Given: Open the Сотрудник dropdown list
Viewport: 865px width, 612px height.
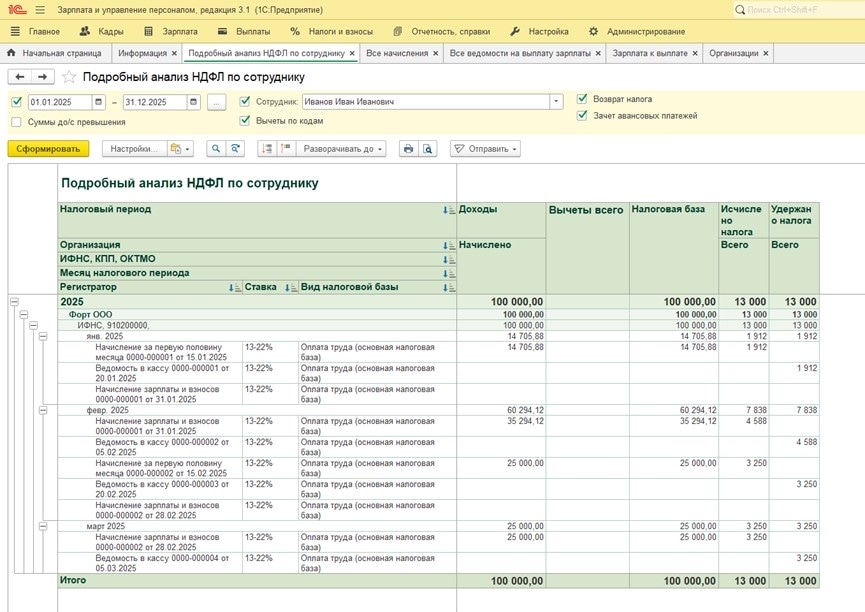Looking at the screenshot, I should 556,102.
